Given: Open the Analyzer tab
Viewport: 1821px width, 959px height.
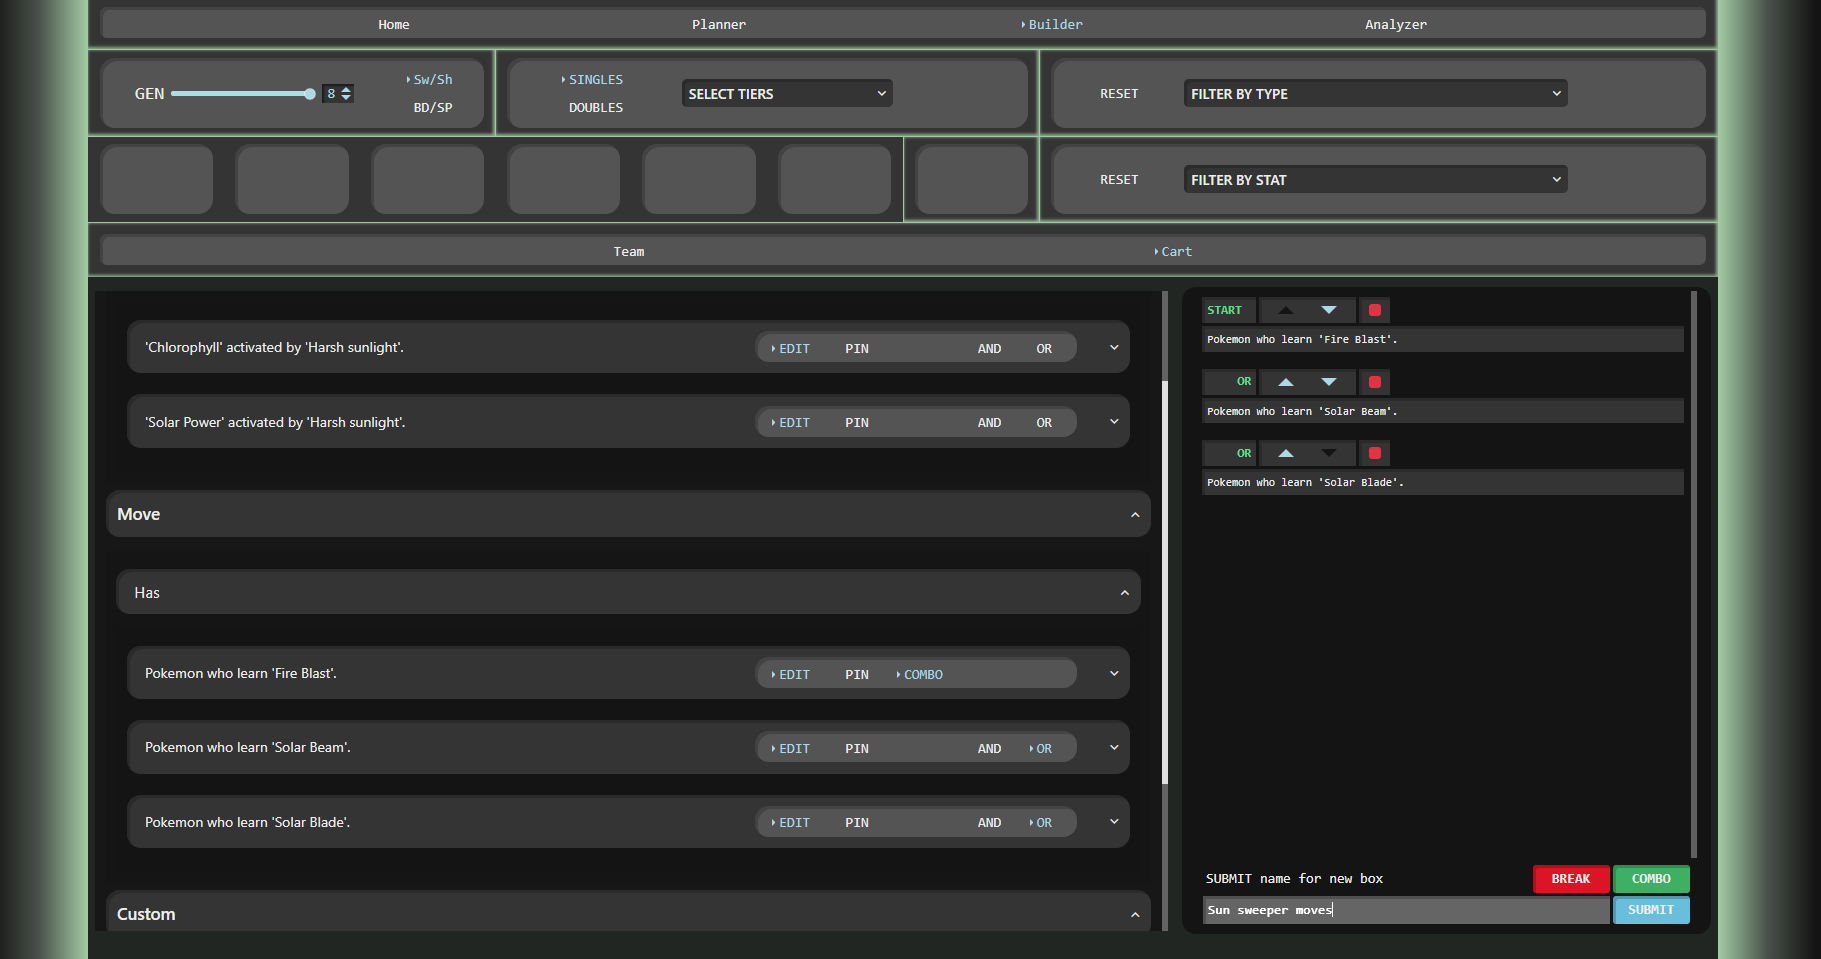Looking at the screenshot, I should click(x=1395, y=25).
